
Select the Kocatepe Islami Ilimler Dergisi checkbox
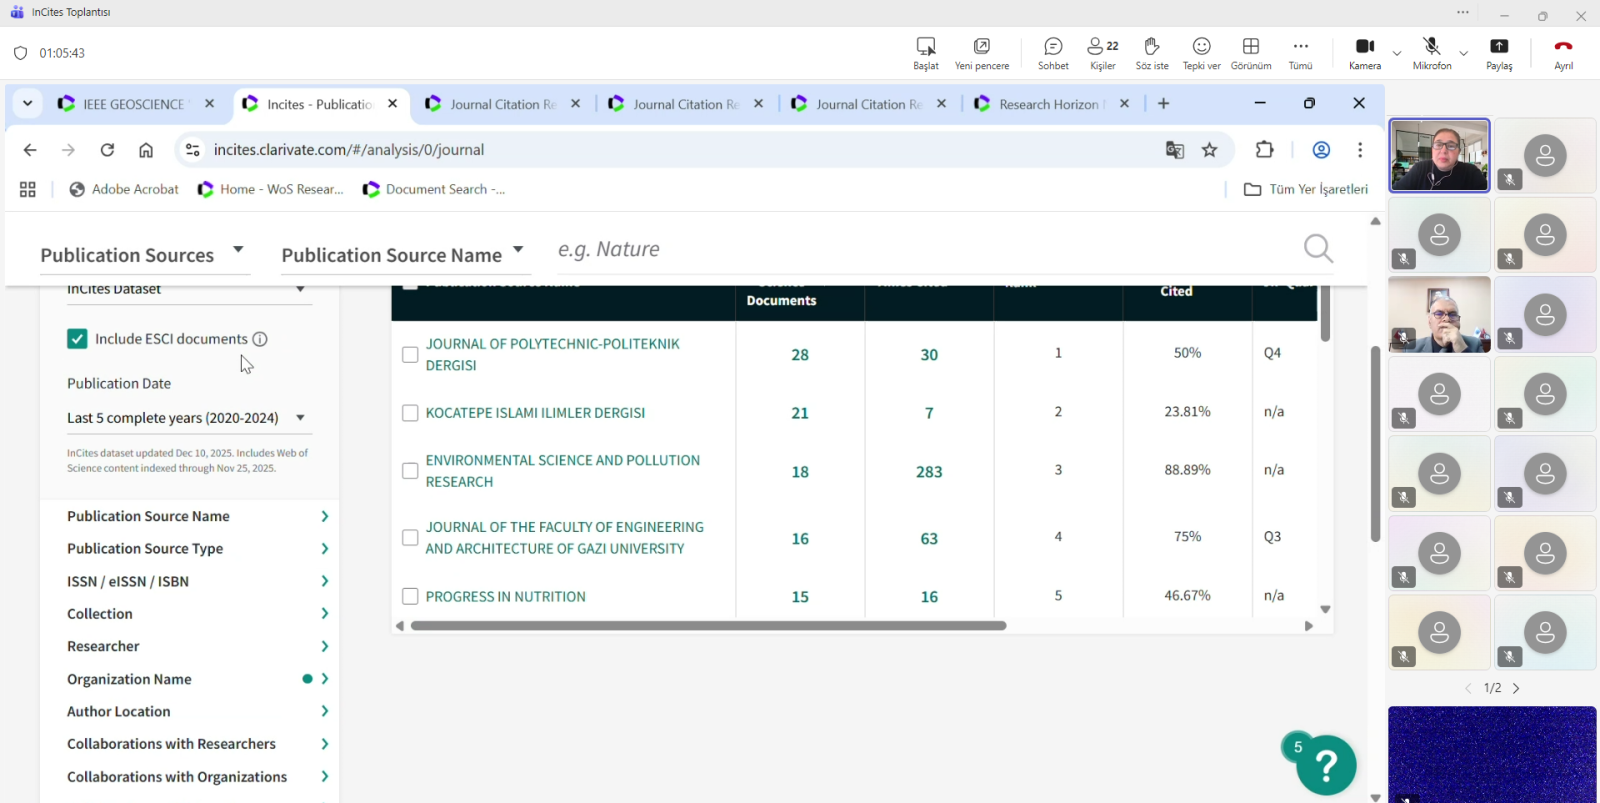[410, 413]
